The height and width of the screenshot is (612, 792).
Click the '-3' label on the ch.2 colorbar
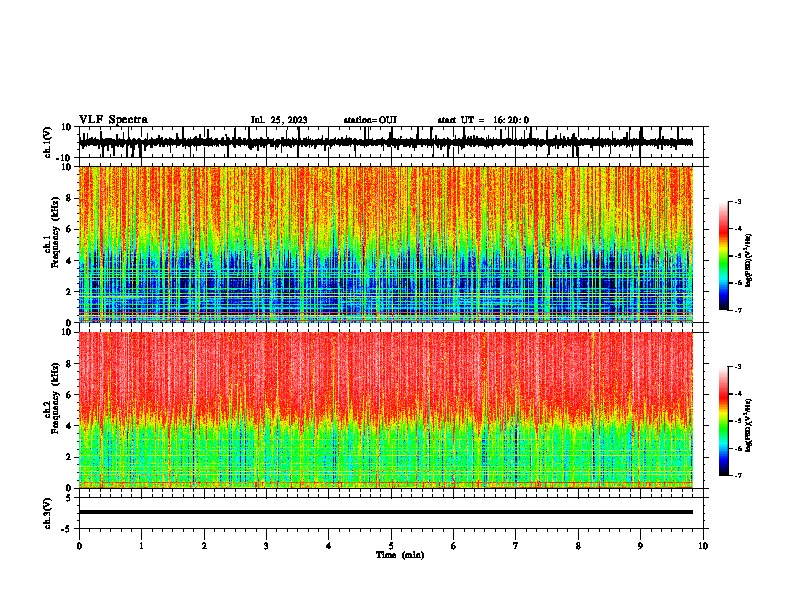click(737, 366)
